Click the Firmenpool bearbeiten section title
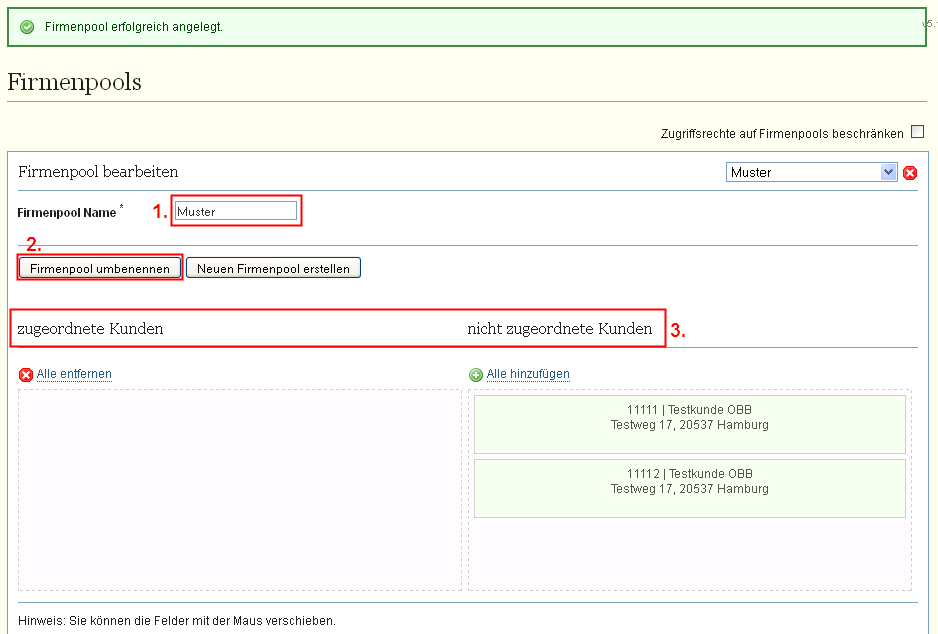The height and width of the screenshot is (634, 938). coord(98,172)
